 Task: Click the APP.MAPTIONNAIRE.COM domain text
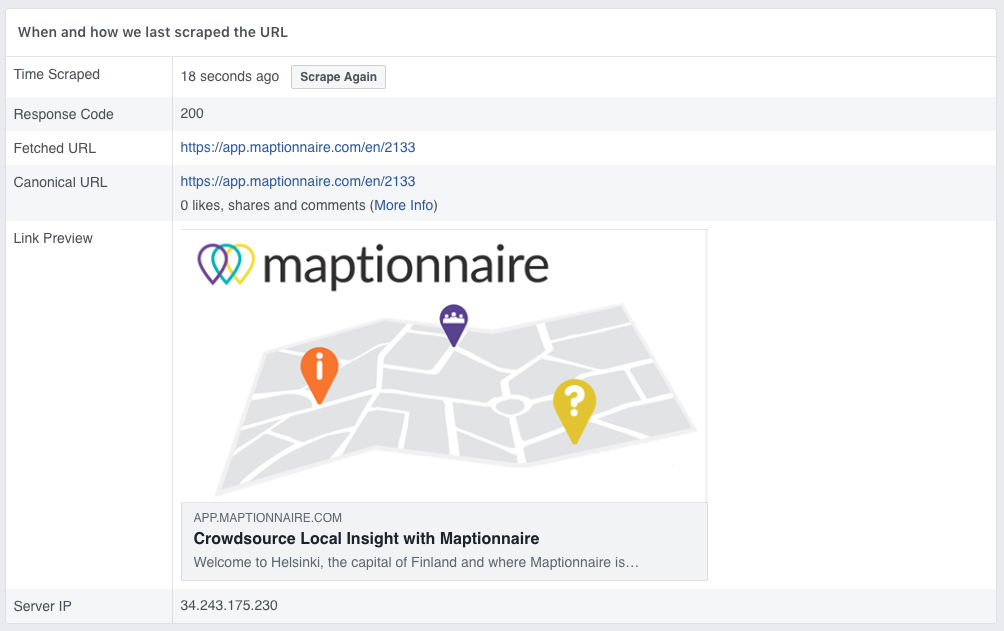pyautogui.click(x=268, y=518)
